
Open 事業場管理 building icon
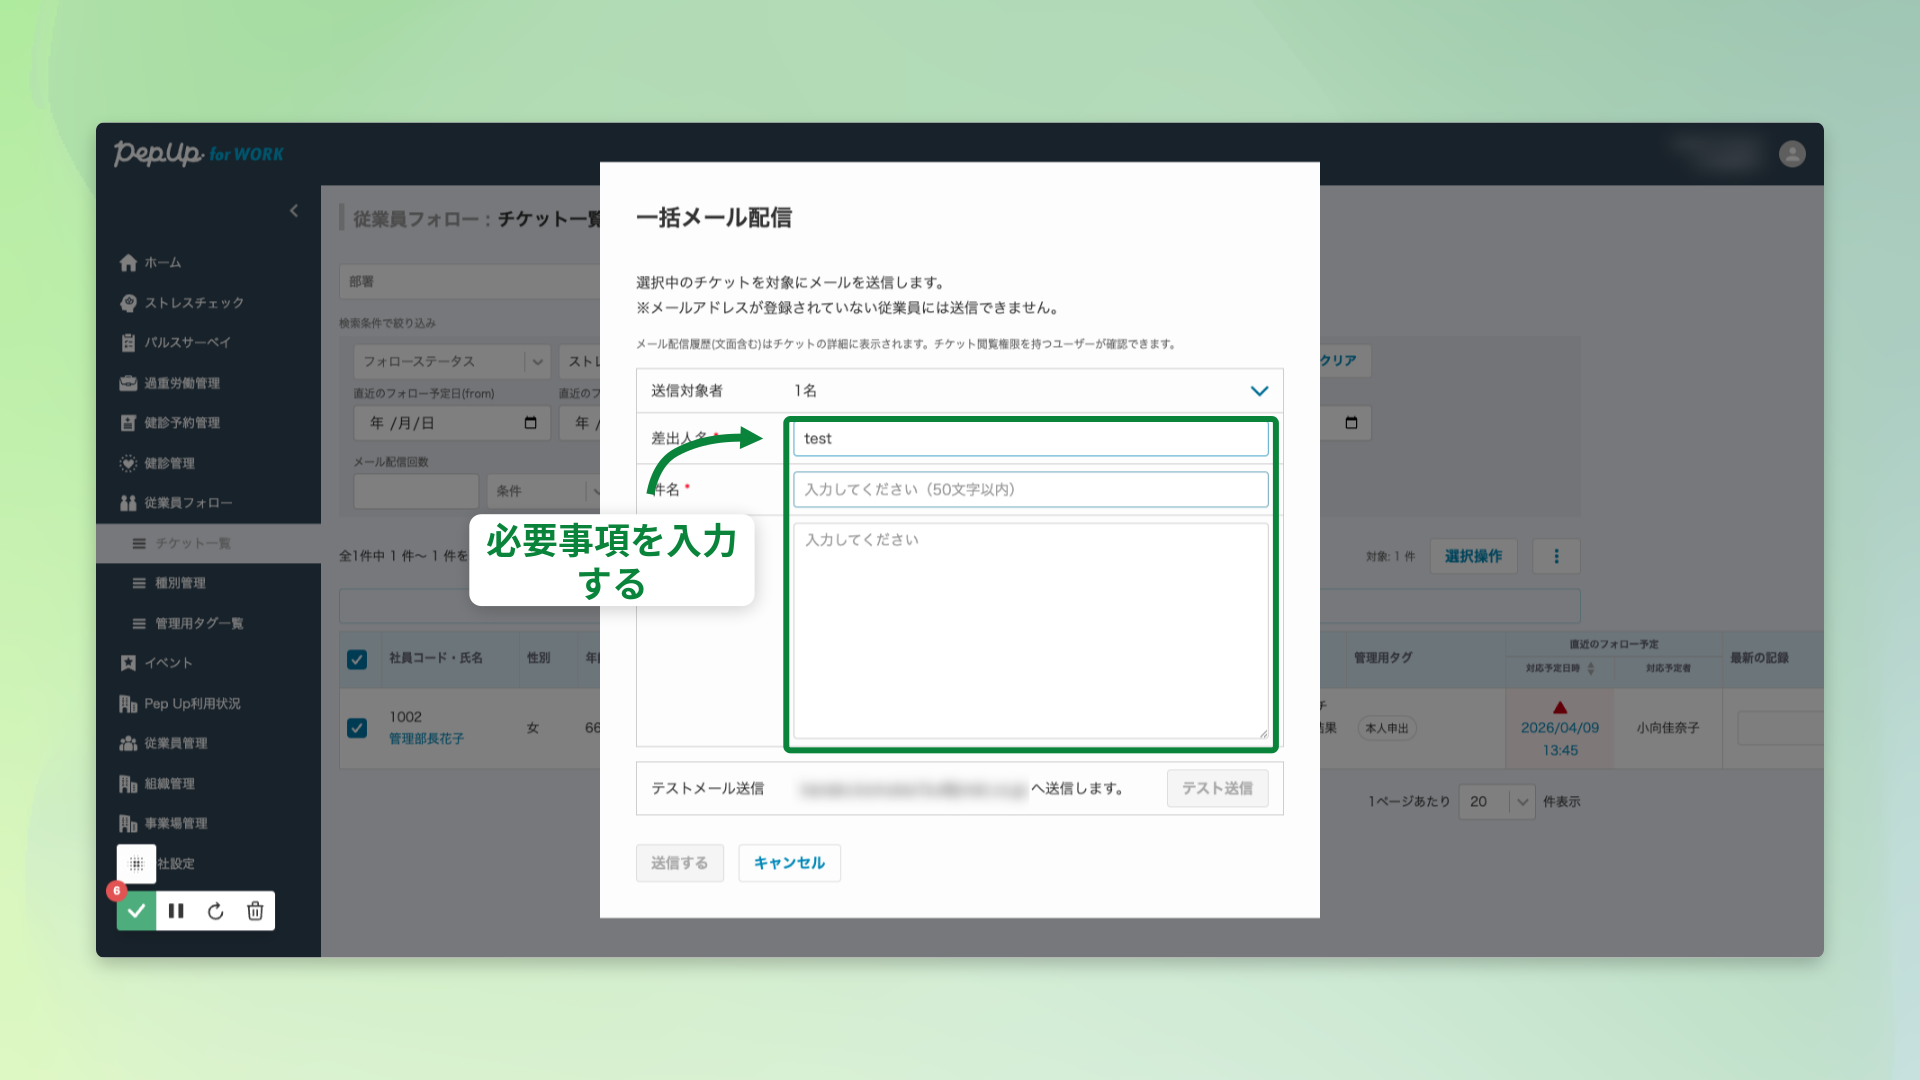point(128,824)
